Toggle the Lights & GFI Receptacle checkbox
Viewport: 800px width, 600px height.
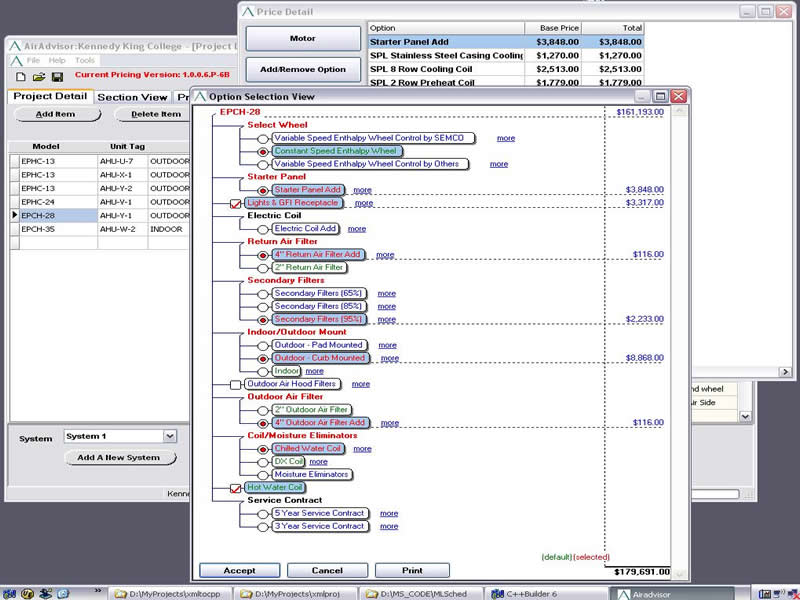(x=236, y=203)
